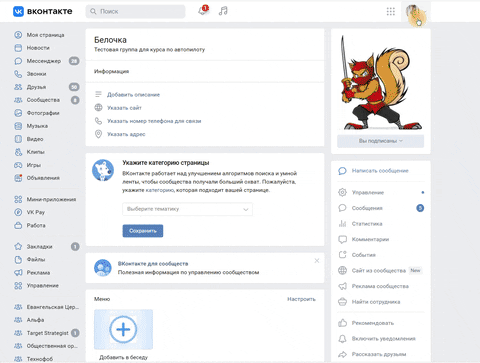Click the squirrel ninja group avatar
The height and width of the screenshot is (363, 480).
[x=381, y=82]
